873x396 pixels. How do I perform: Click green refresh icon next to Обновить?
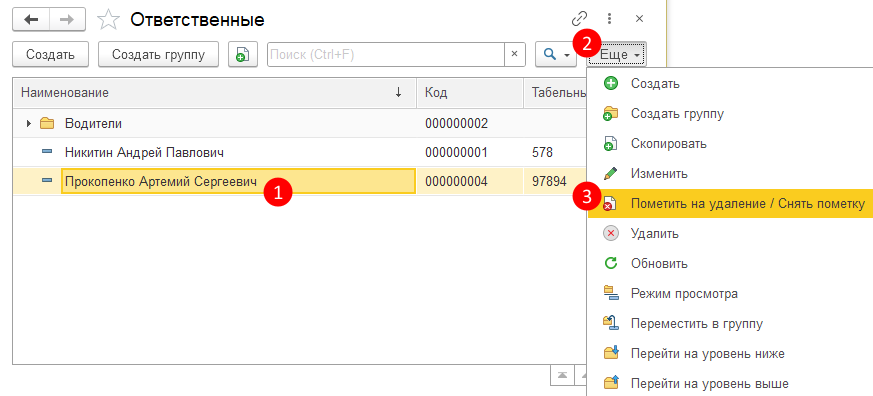(611, 264)
